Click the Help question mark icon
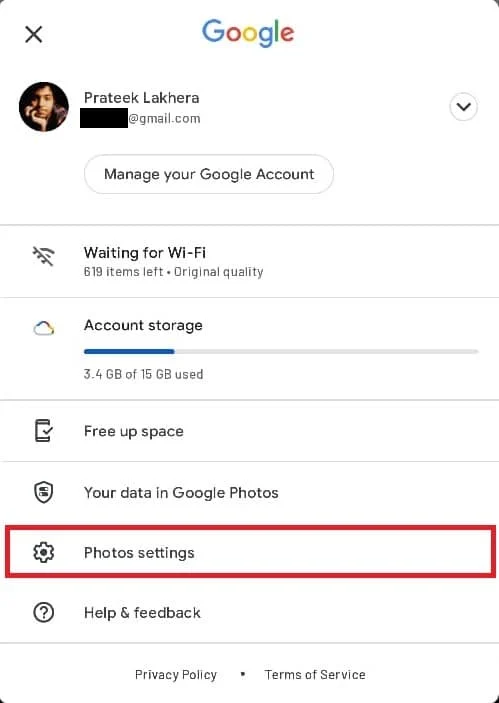This screenshot has height=703, width=499. pyautogui.click(x=43, y=612)
